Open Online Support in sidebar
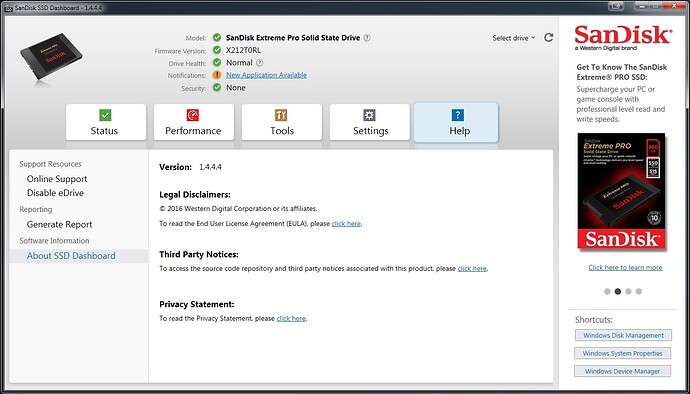The width and height of the screenshot is (690, 394). click(x=57, y=179)
